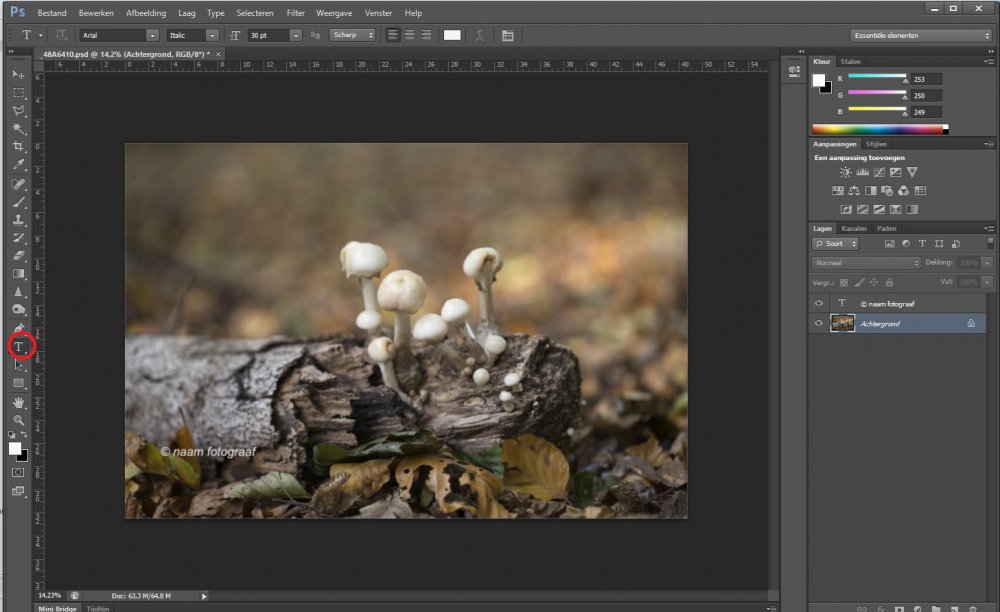Click the white text color swatch in options bar
The width and height of the screenshot is (1000, 612).
coord(452,35)
